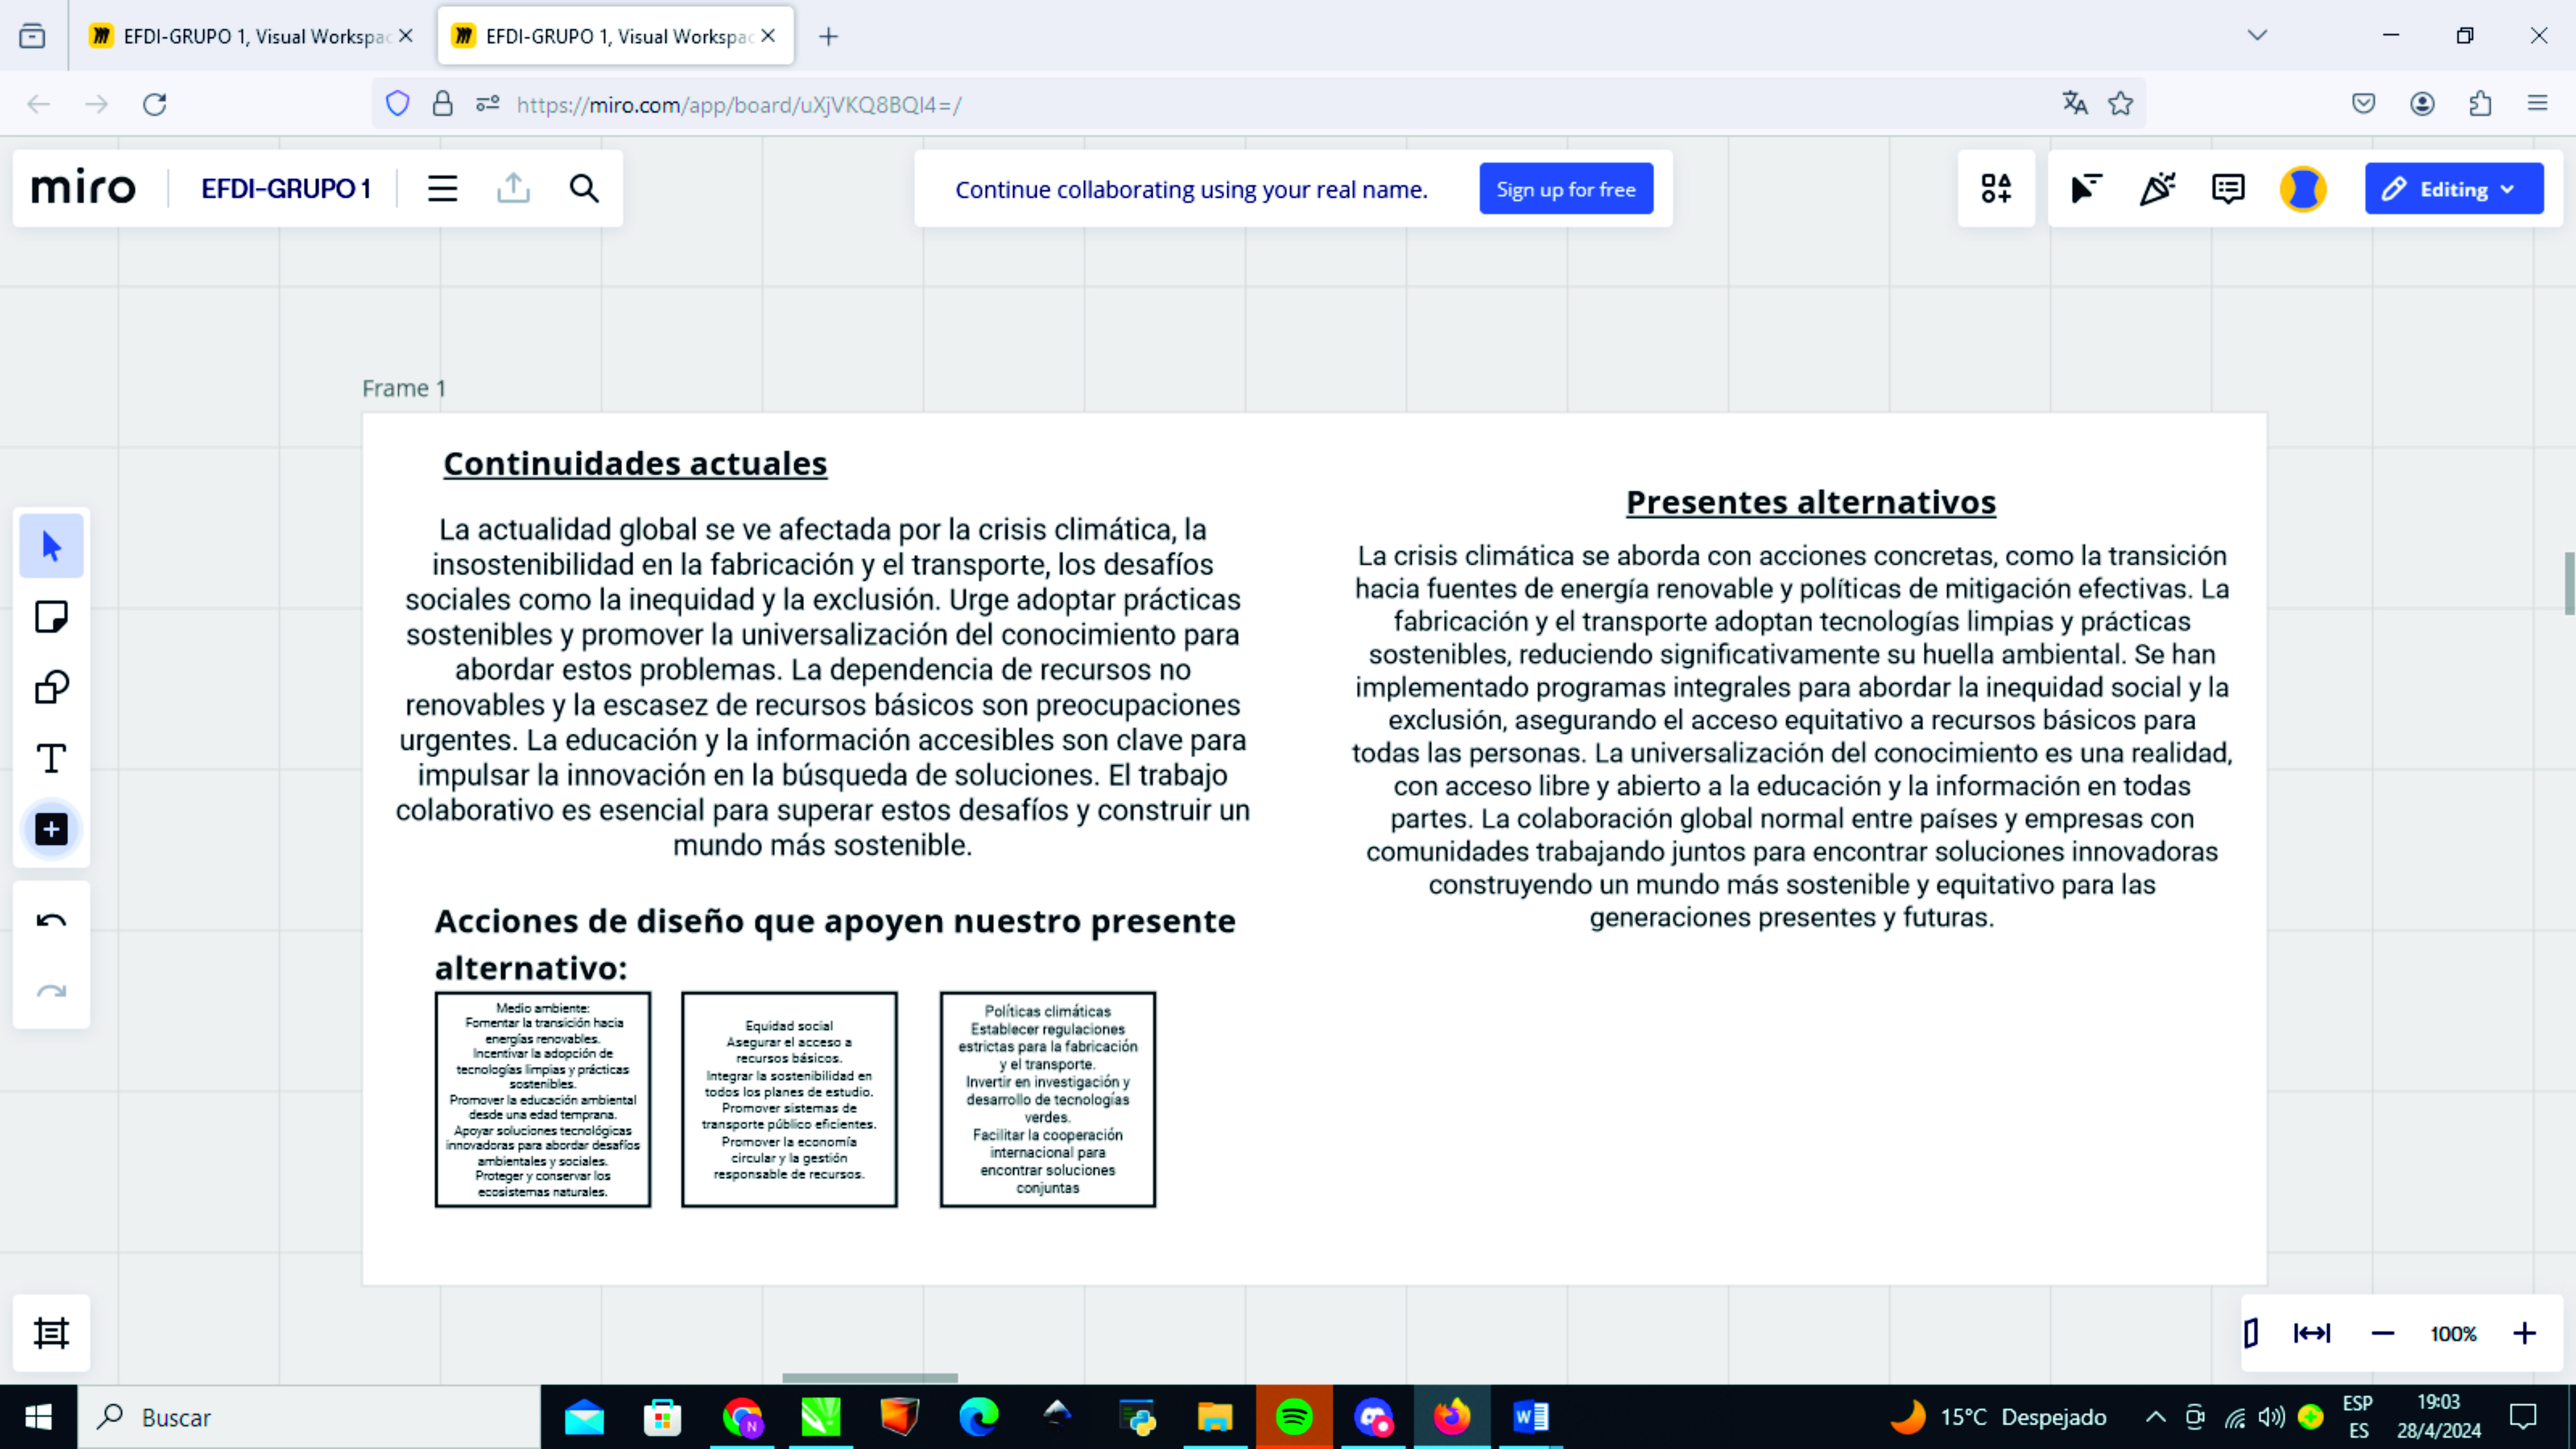Close the first EFDI-GRUPO 1 tab
Viewport: 2576px width, 1449px height.
pos(405,36)
